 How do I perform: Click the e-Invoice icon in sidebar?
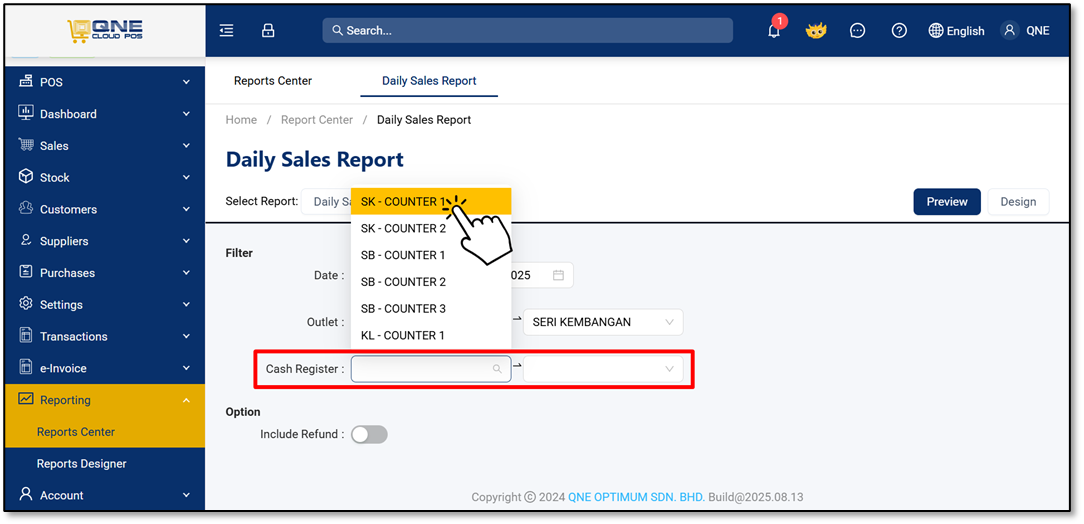(26, 368)
